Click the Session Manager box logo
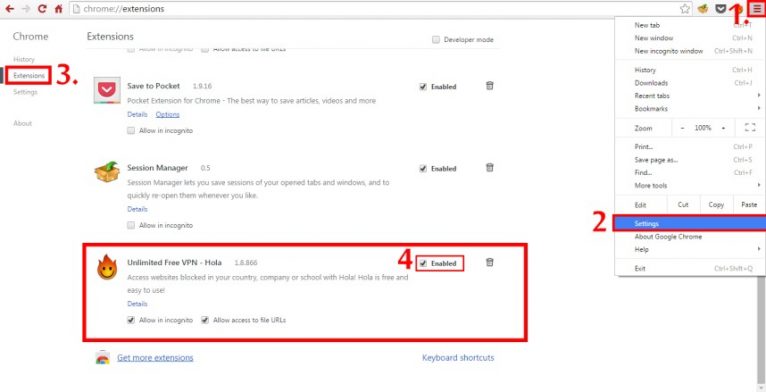 click(106, 172)
